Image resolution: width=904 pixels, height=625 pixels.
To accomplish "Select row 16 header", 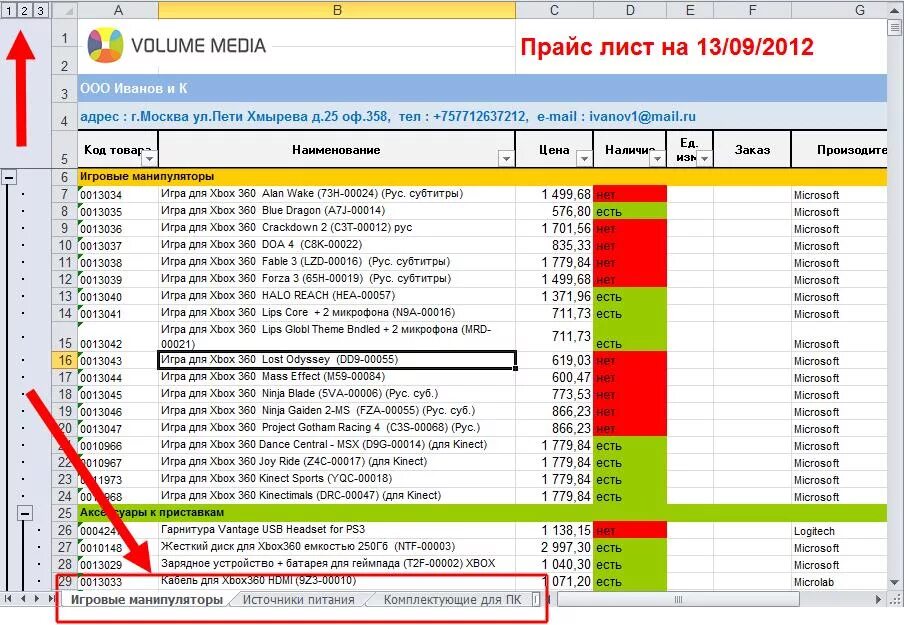I will click(x=65, y=360).
